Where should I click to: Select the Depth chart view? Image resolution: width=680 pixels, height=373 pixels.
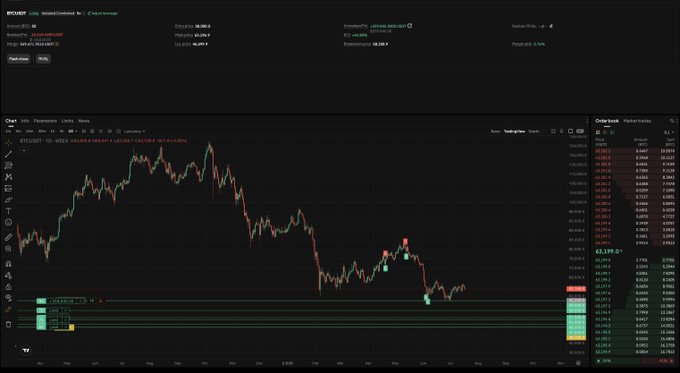click(534, 131)
